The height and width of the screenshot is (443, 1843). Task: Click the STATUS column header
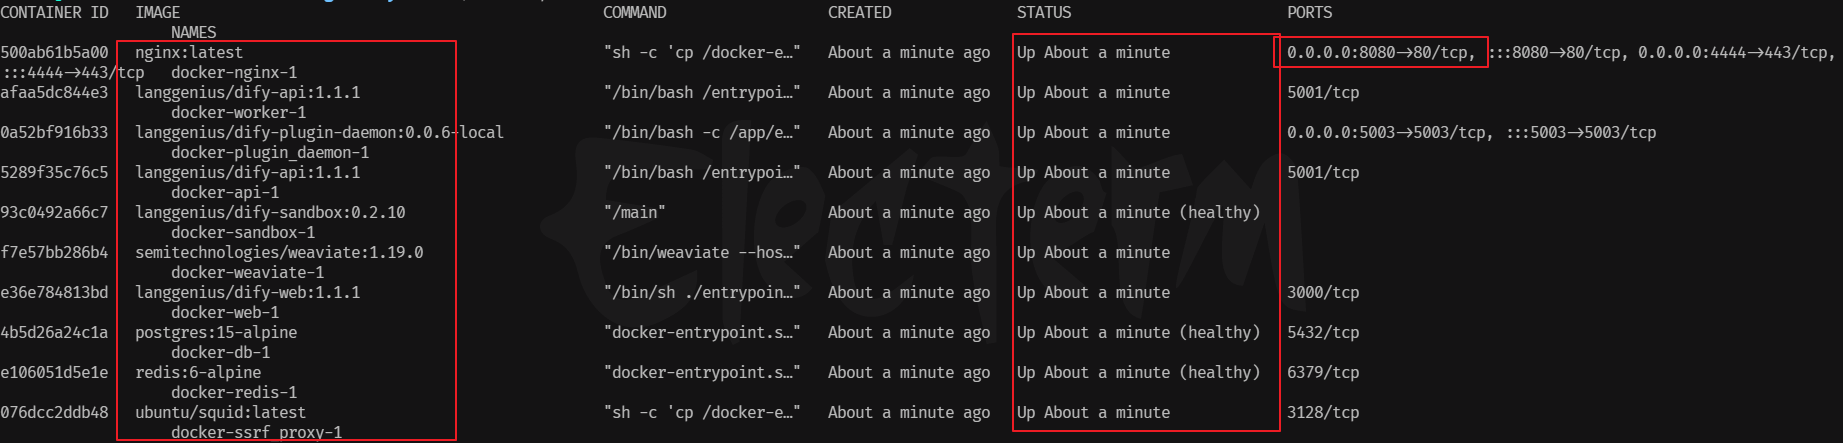[x=1044, y=13]
